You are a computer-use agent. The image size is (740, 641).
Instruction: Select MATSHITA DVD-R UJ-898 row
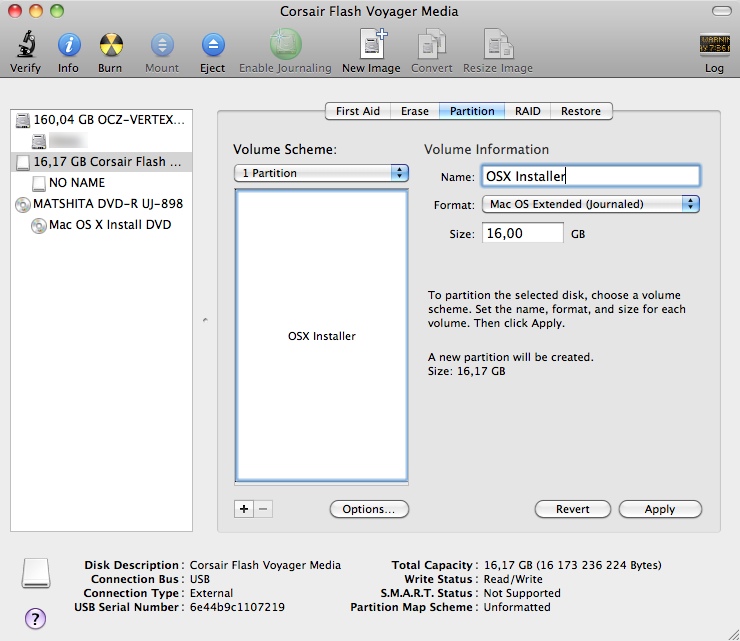tap(101, 204)
